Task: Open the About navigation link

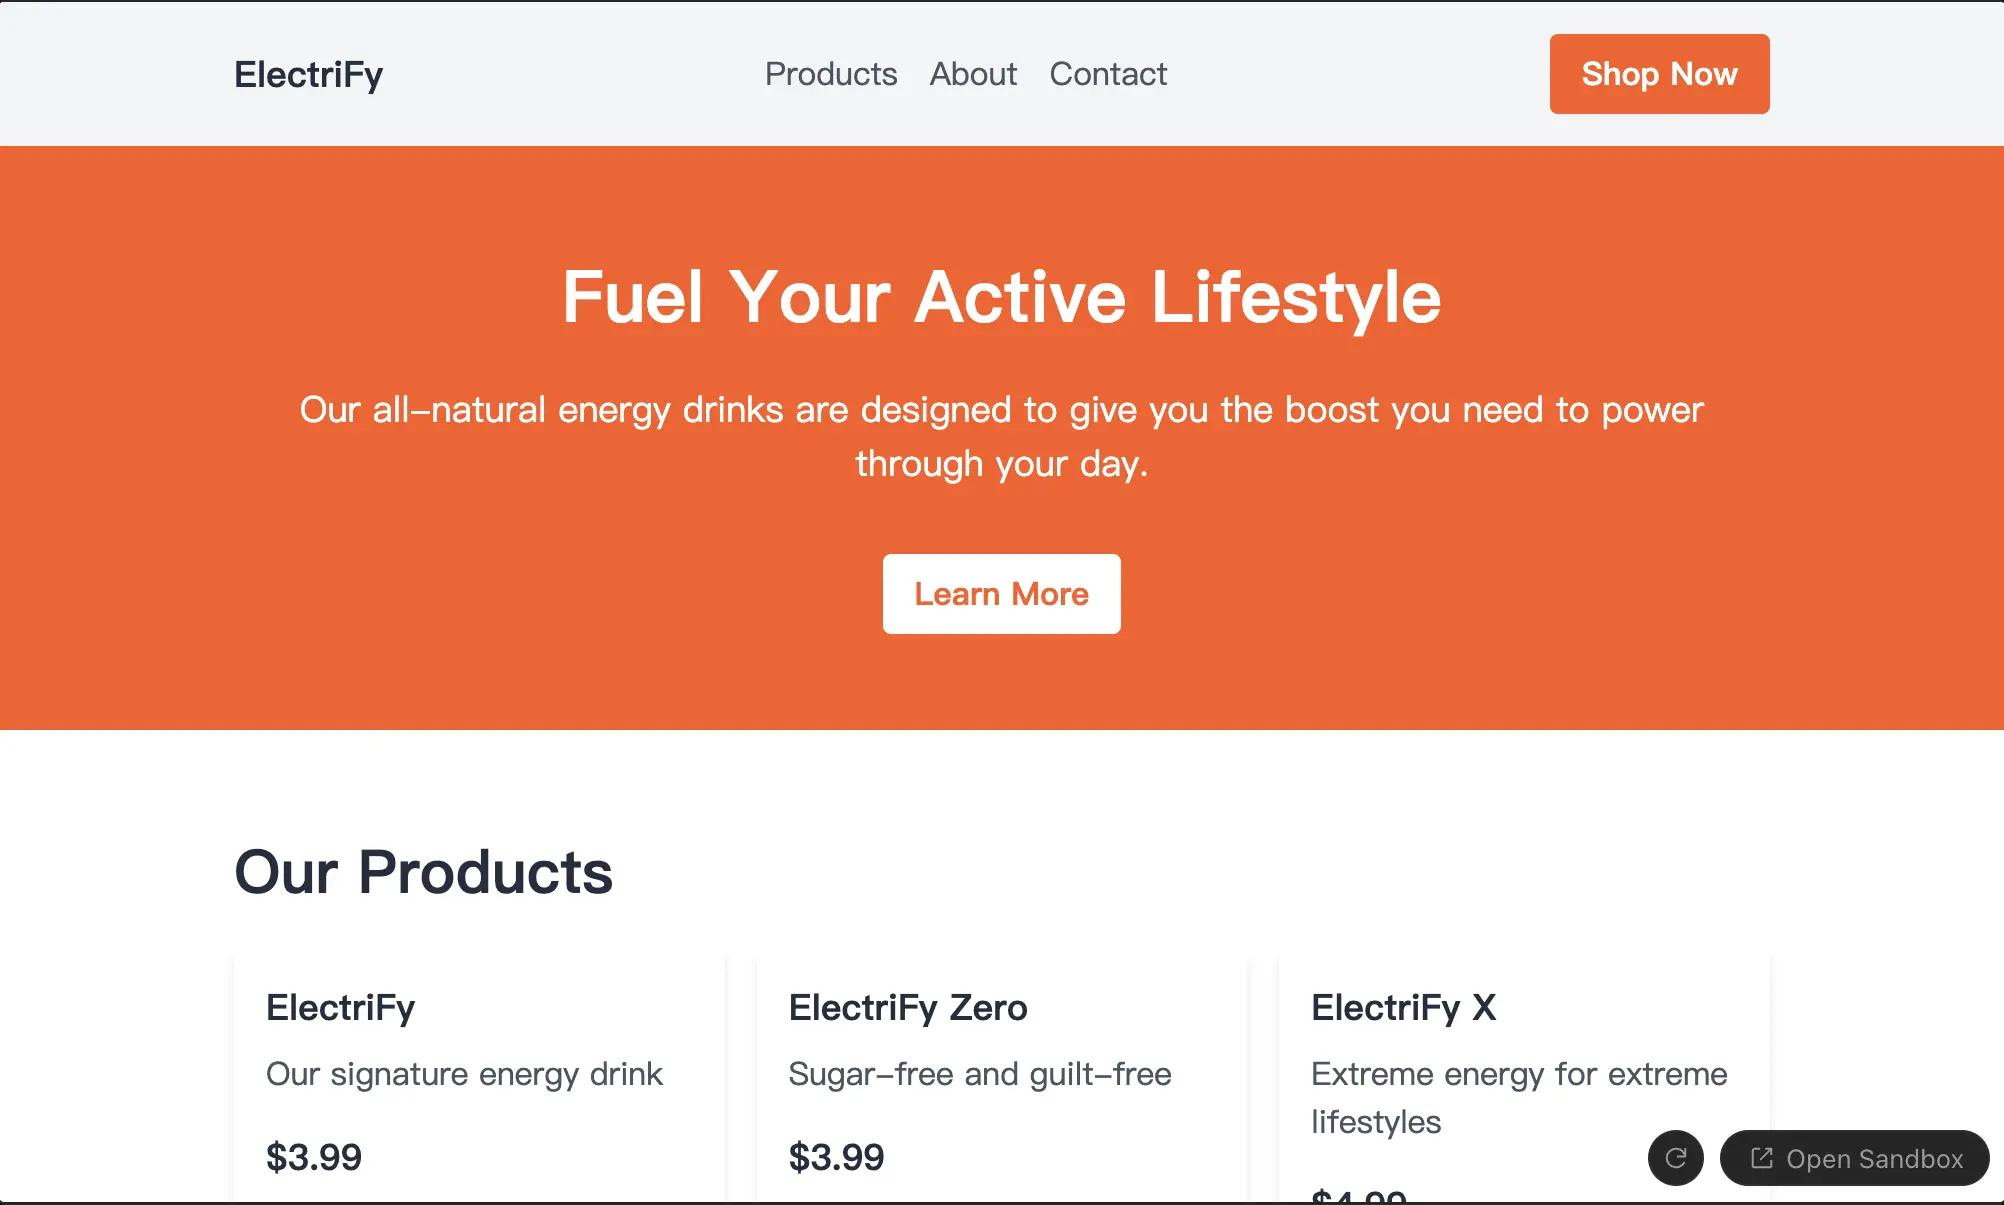Action: (x=972, y=74)
